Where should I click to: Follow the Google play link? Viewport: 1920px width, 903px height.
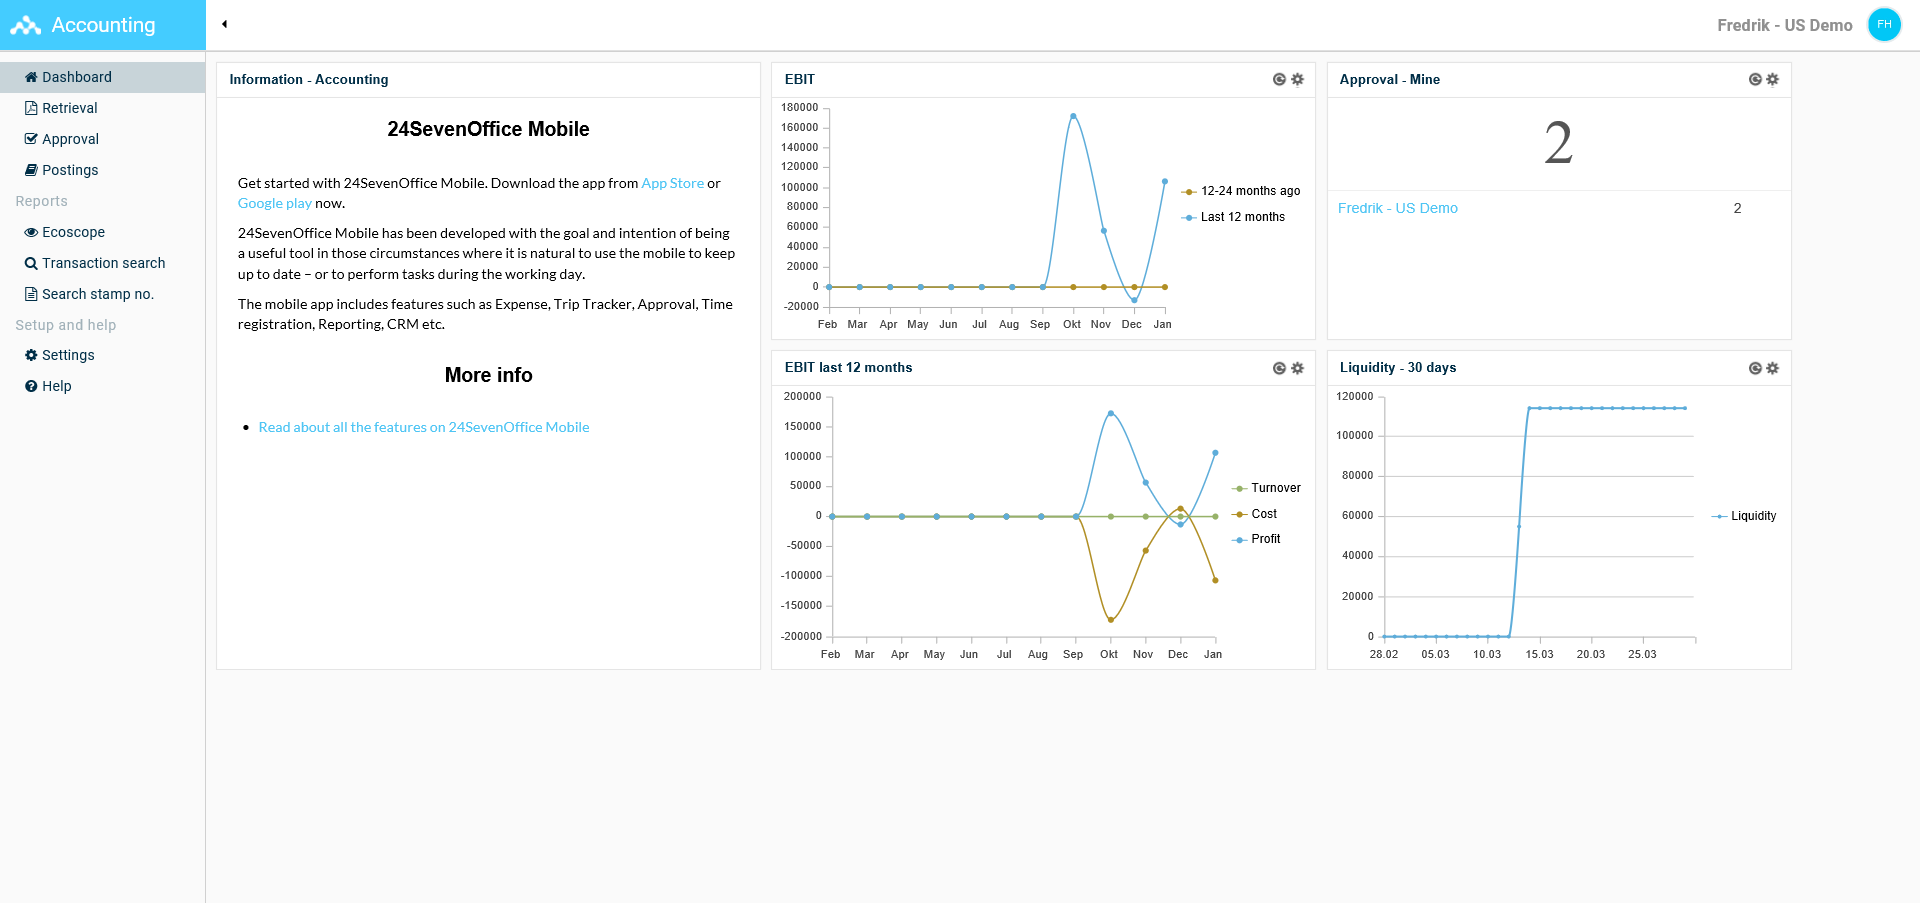coord(274,203)
